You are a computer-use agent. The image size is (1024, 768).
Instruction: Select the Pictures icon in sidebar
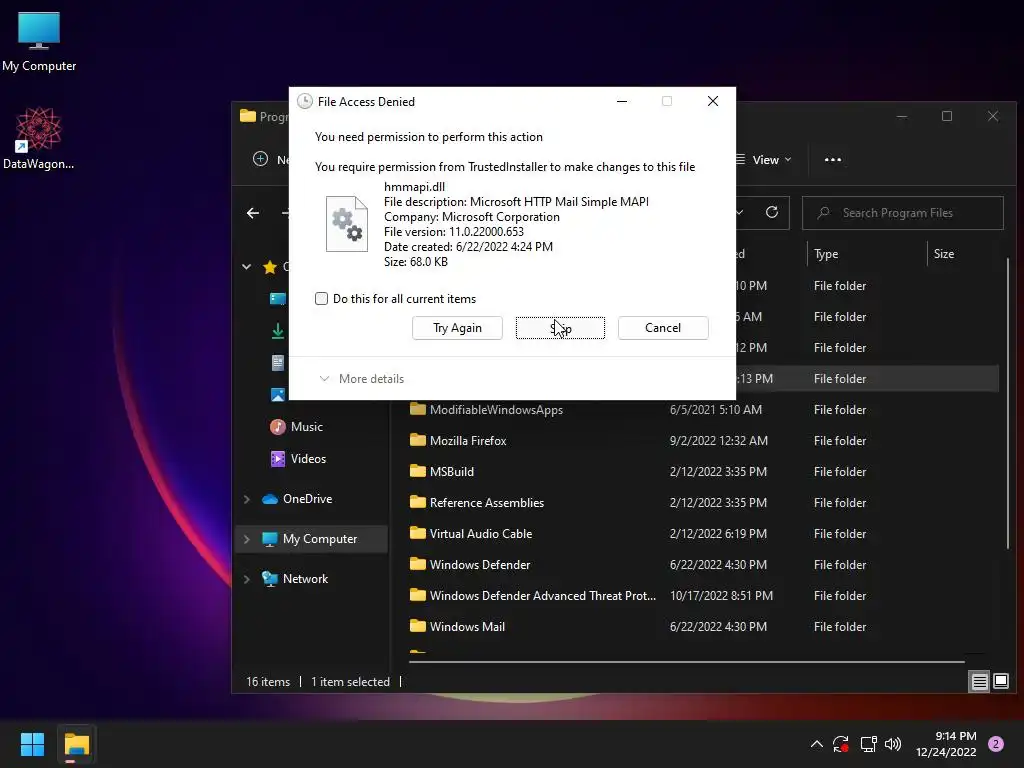coord(278,394)
